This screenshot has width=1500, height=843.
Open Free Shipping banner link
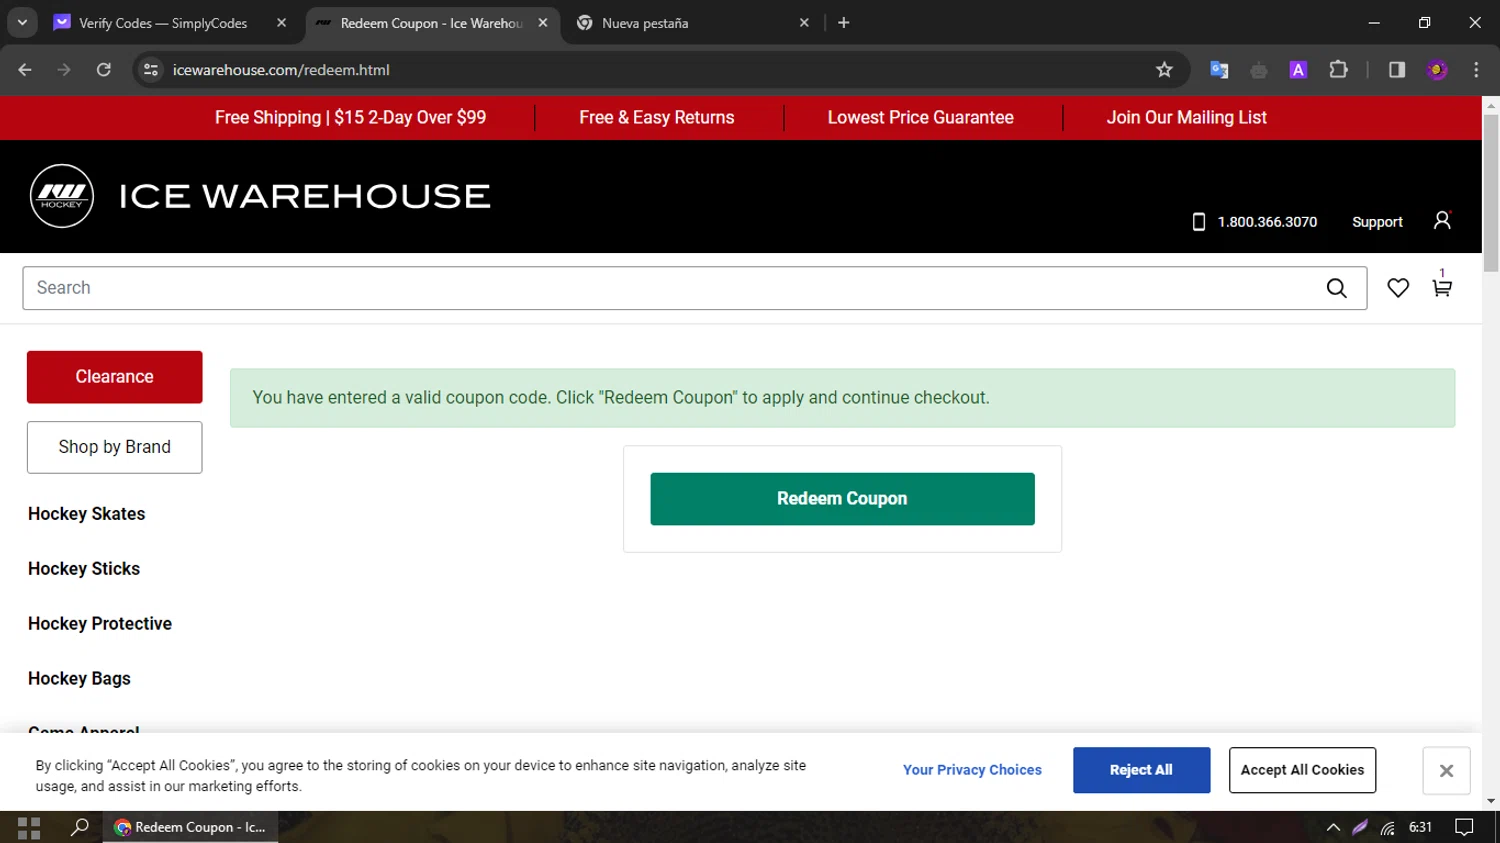tap(350, 117)
